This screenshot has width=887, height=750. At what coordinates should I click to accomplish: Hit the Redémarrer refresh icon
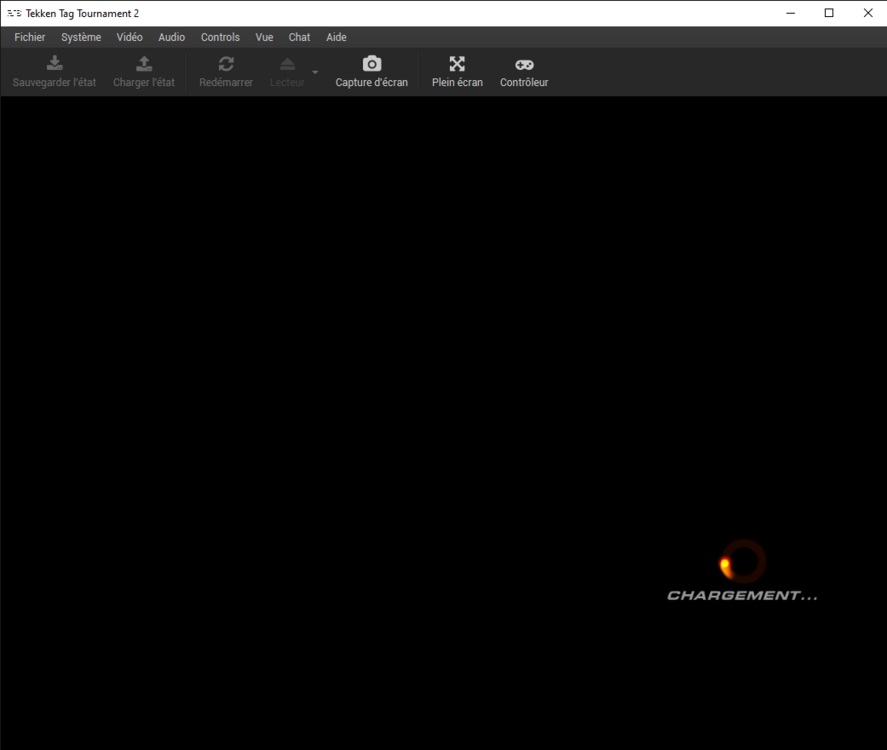click(226, 64)
